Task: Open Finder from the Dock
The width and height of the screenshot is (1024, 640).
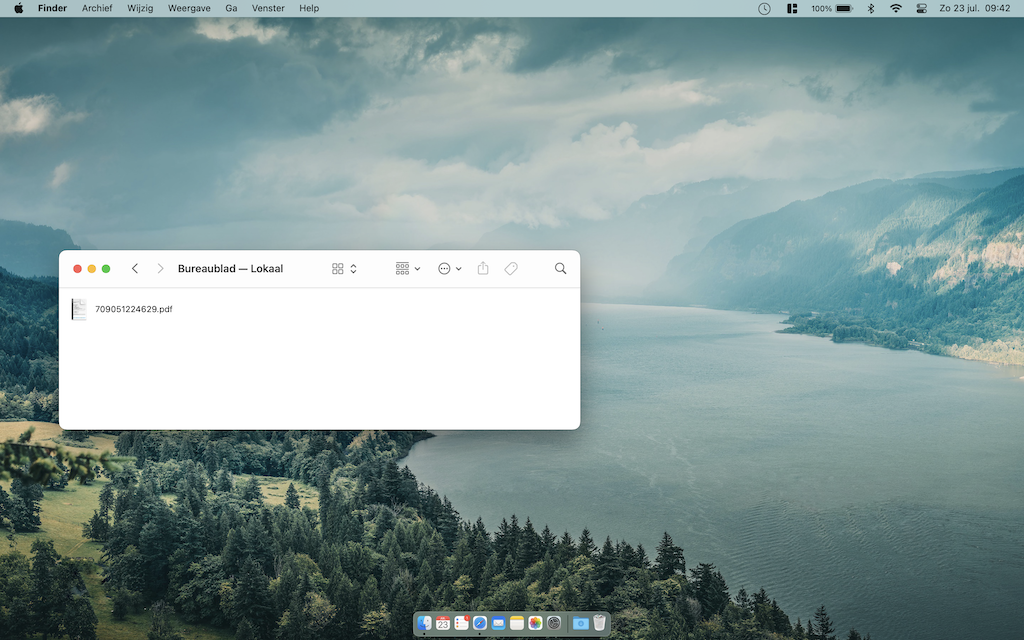Action: point(424,623)
